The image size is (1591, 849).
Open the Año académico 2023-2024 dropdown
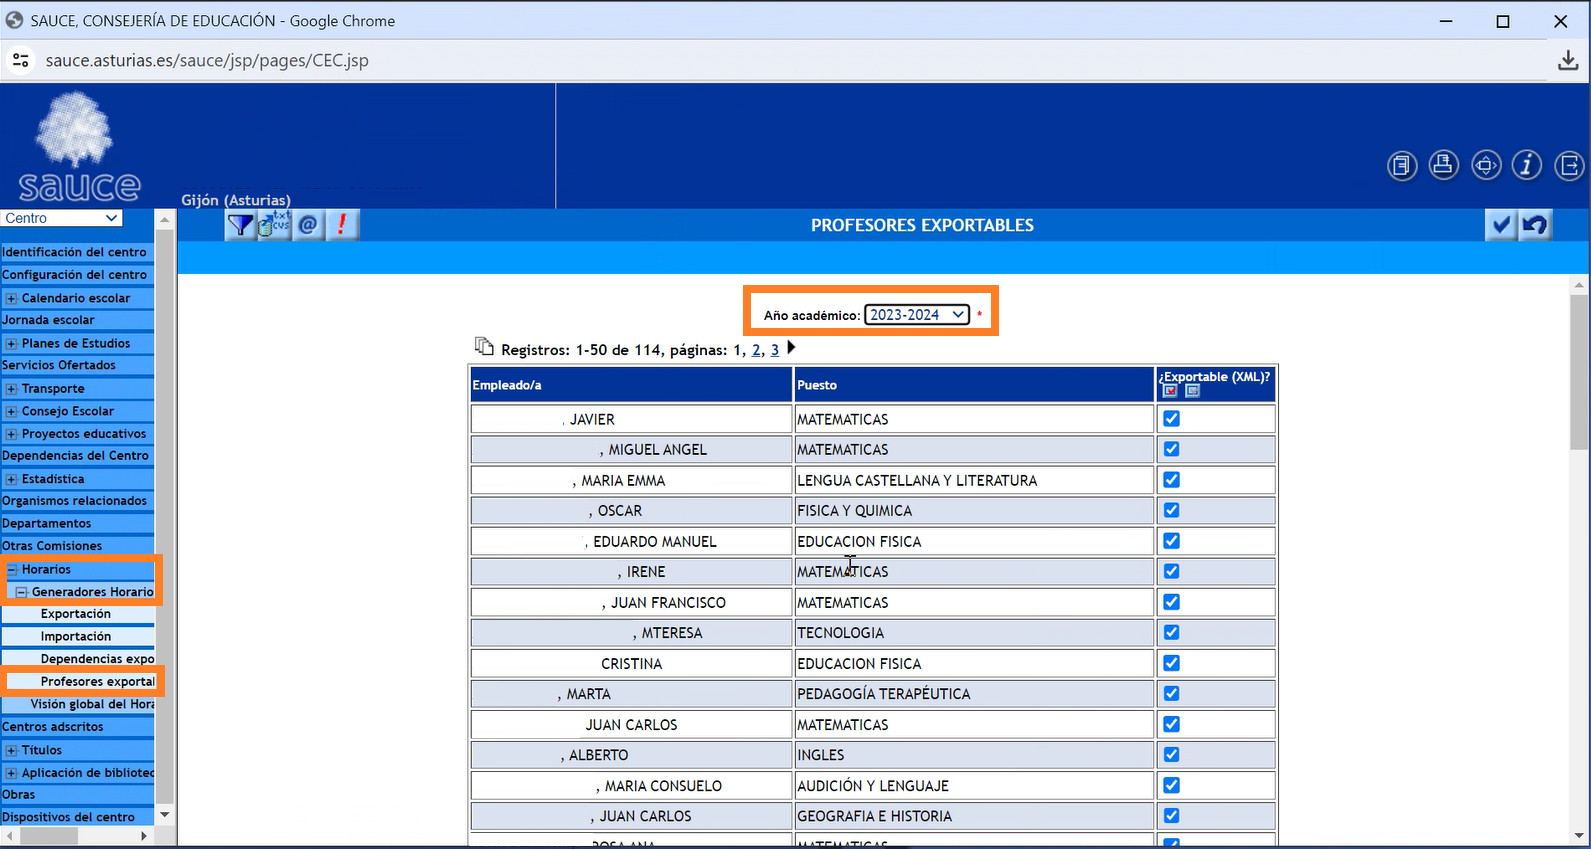click(x=917, y=314)
